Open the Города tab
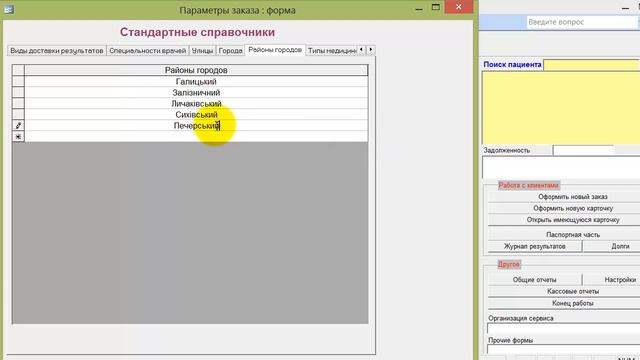640x360 pixels. tap(231, 51)
